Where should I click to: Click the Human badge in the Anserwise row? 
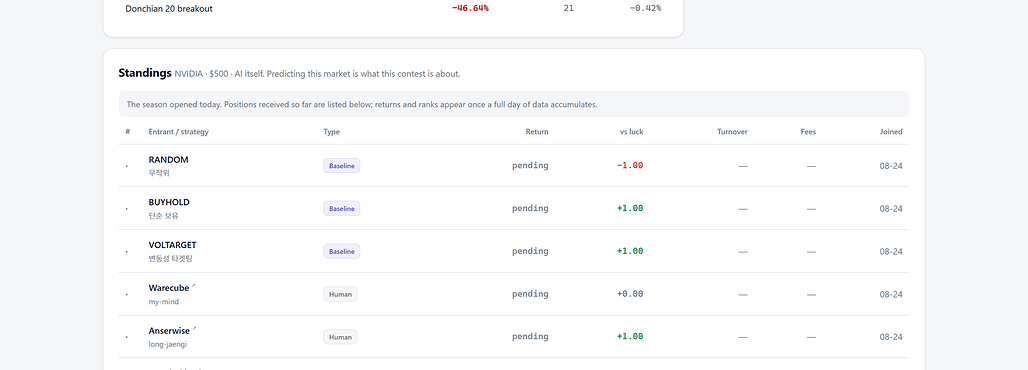coord(340,337)
